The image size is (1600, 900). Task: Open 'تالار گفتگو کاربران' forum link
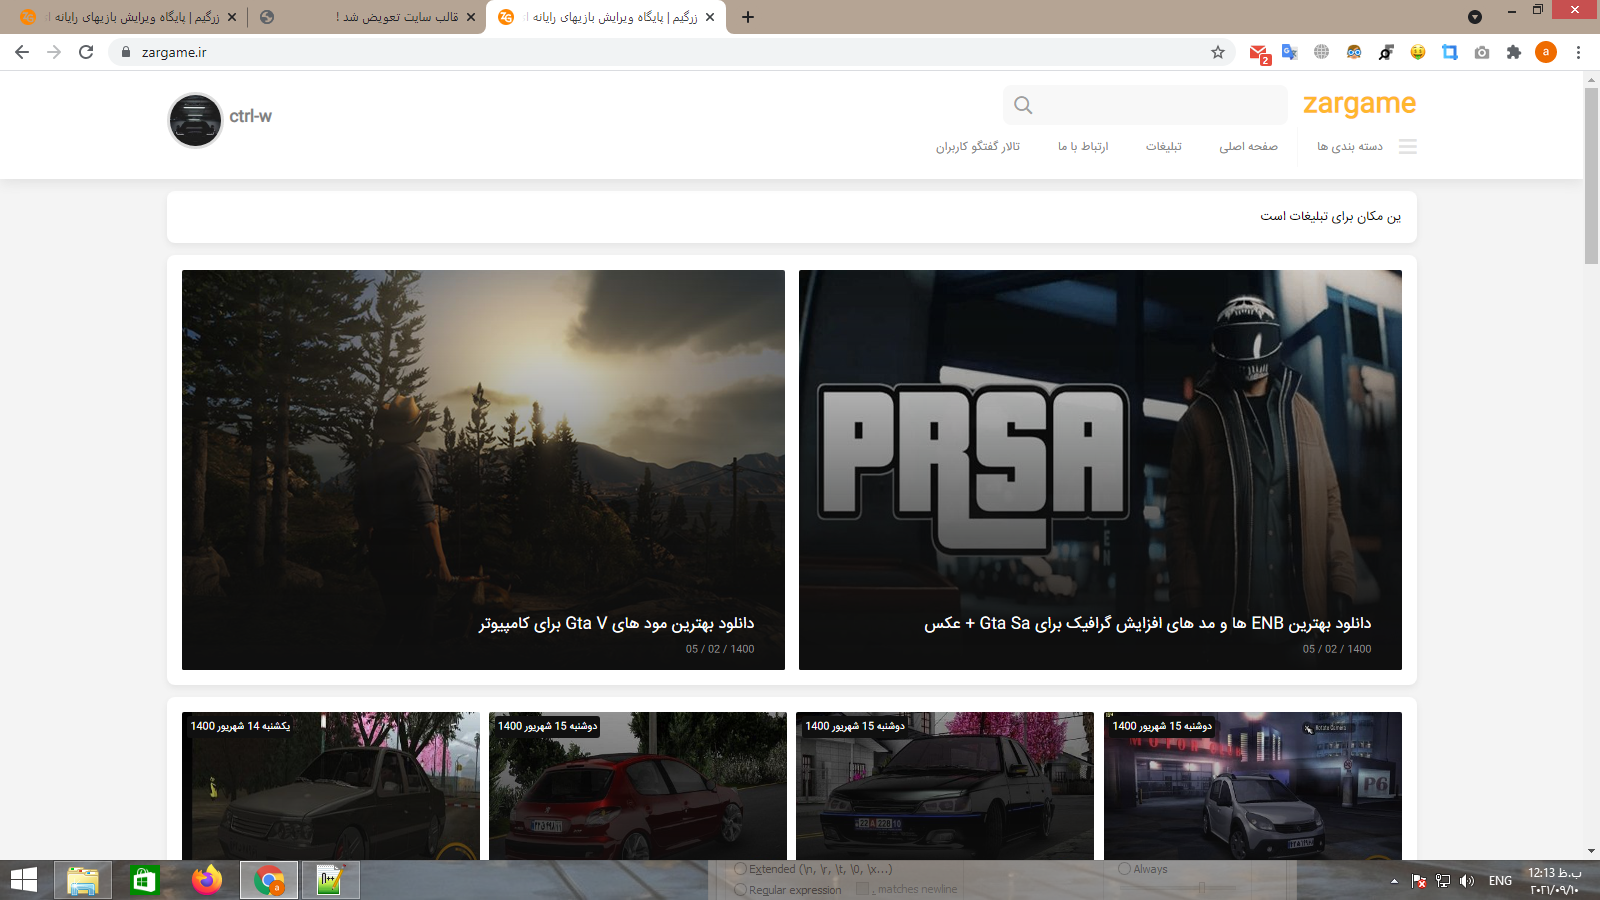978,146
